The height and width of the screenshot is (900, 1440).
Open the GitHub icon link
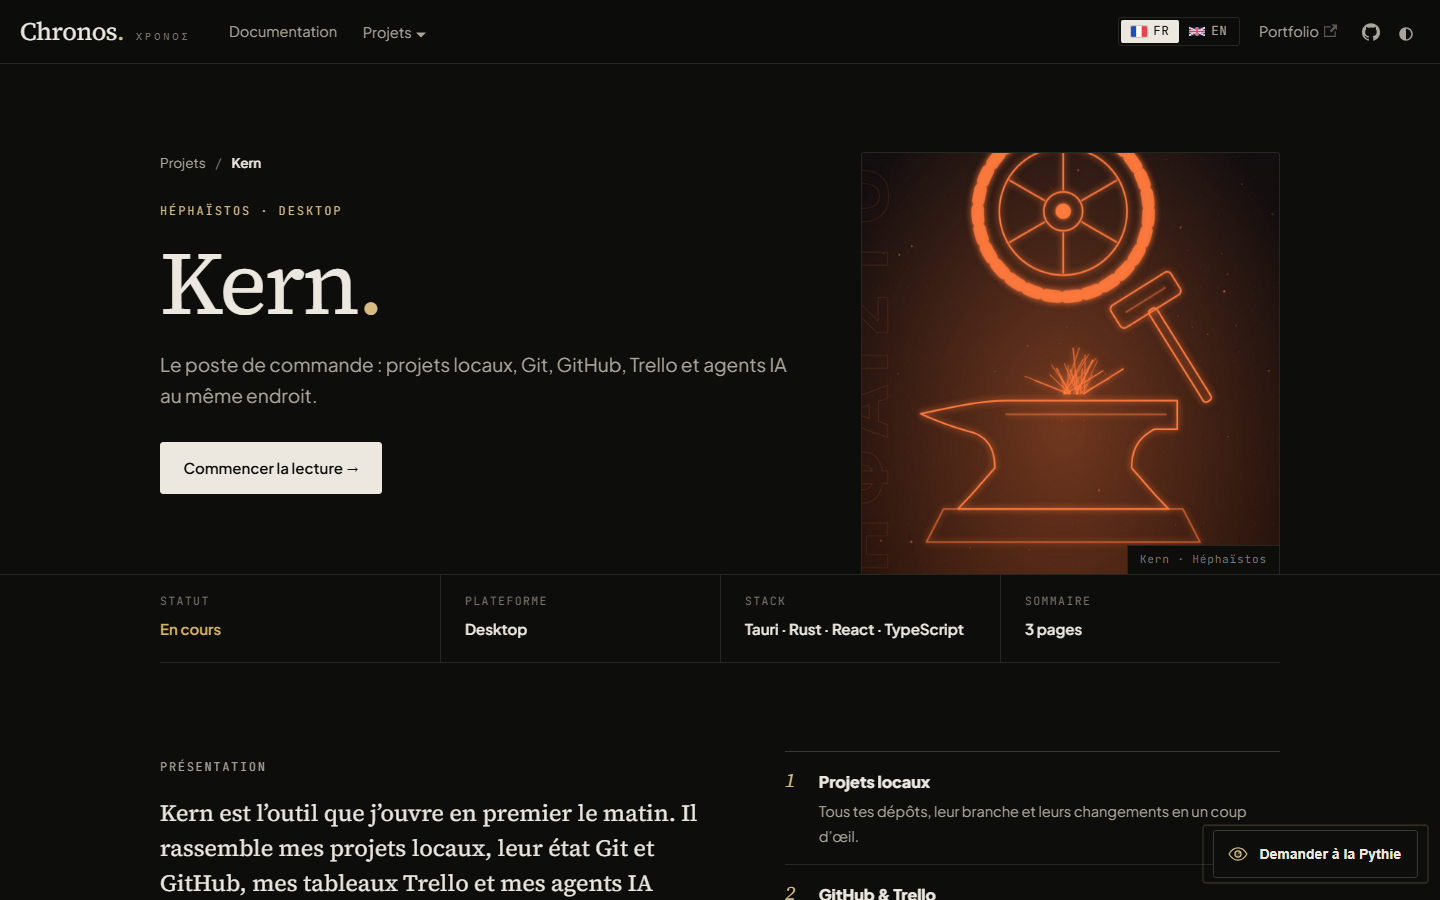[x=1371, y=33]
